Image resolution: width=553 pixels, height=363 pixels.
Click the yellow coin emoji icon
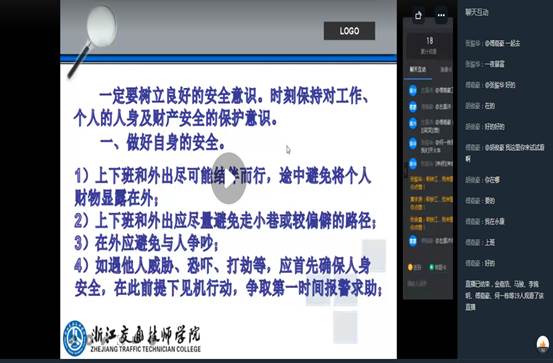click(410, 267)
